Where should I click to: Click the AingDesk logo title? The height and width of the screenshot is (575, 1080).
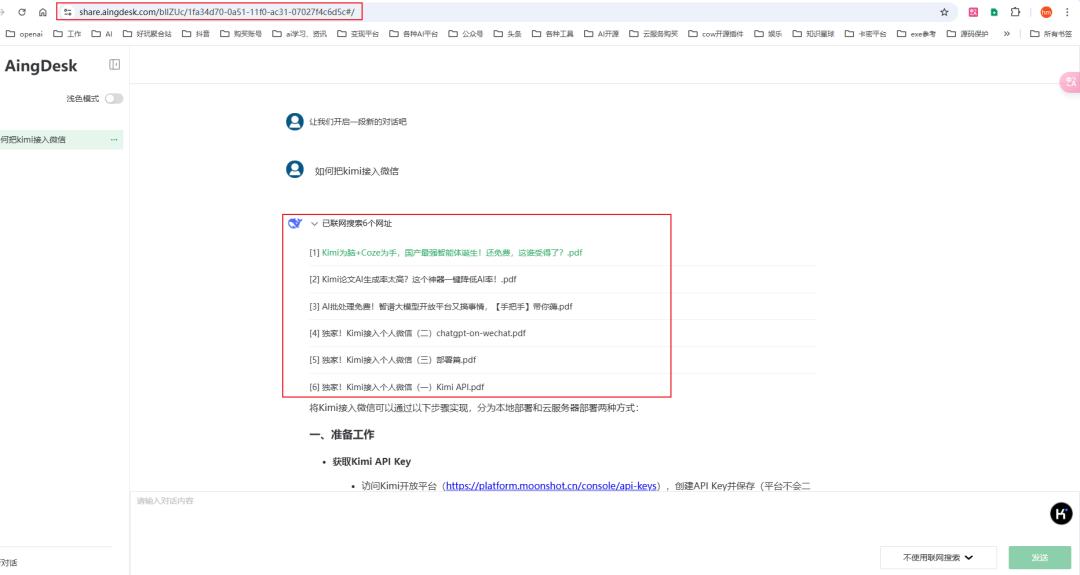click(x=41, y=66)
